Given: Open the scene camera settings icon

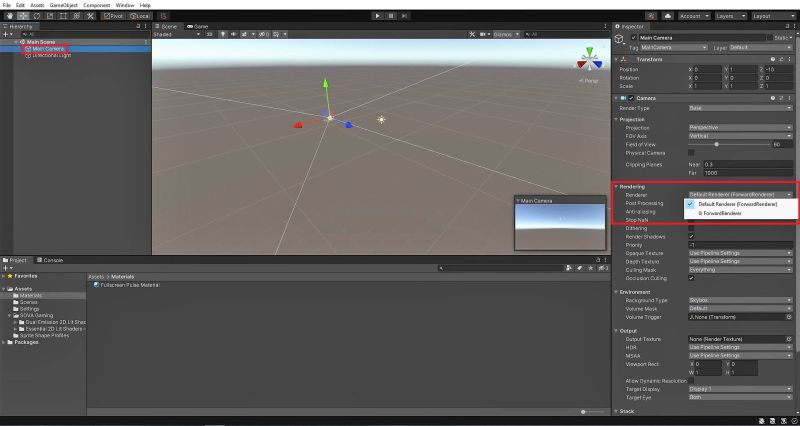Looking at the screenshot, I should (484, 34).
